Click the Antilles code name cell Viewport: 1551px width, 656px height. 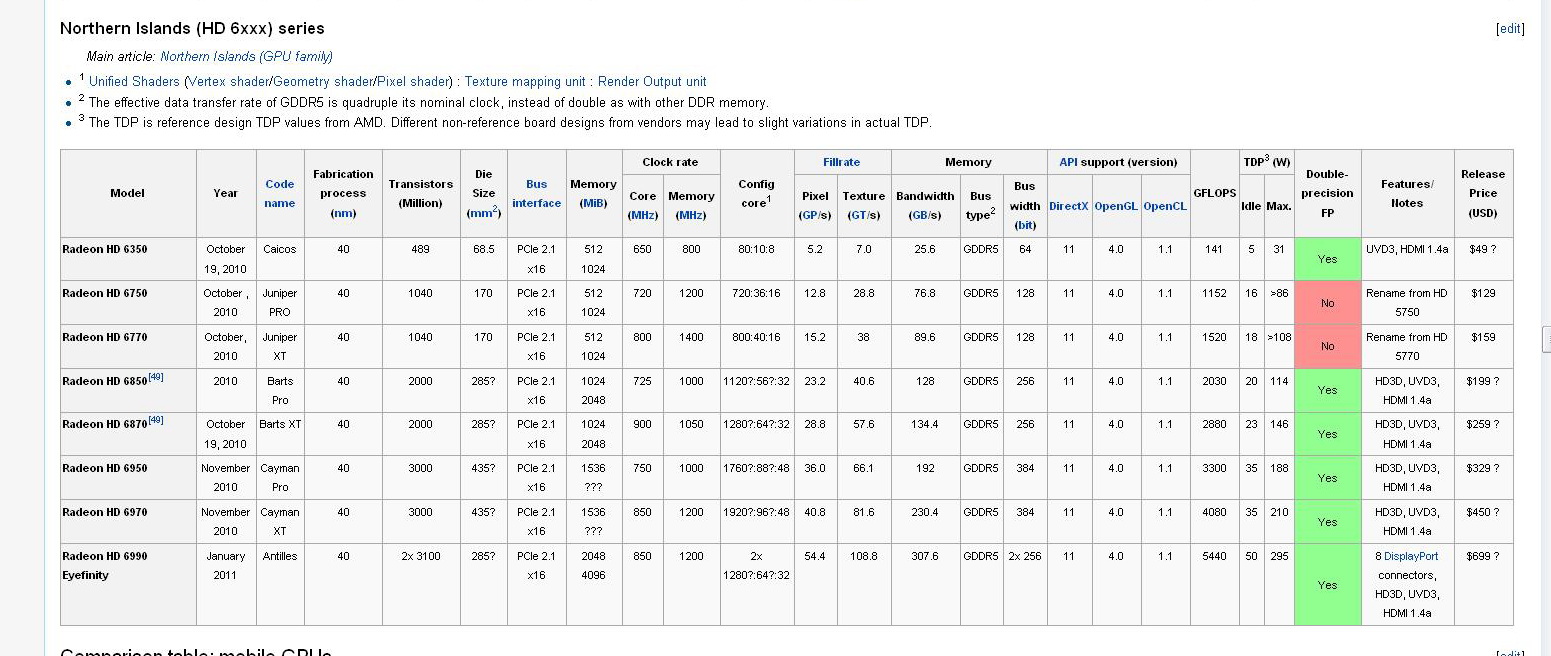point(280,585)
